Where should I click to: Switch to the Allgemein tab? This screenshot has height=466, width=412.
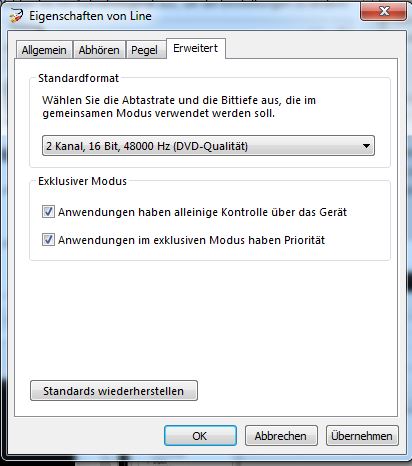44,50
